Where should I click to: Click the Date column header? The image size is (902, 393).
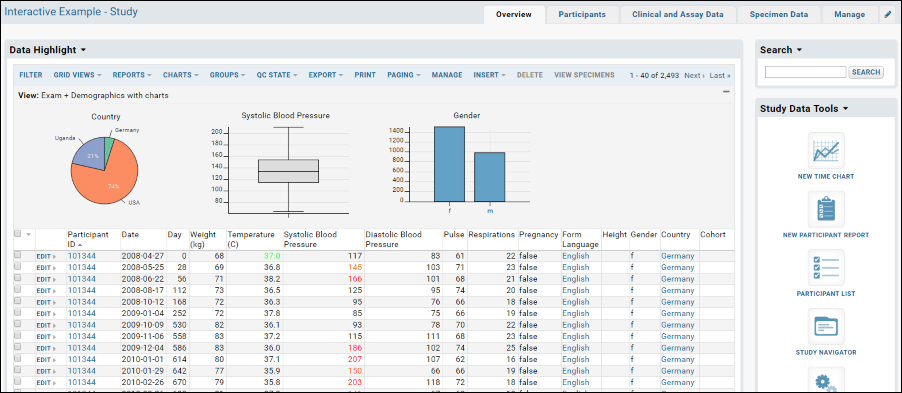tap(130, 234)
